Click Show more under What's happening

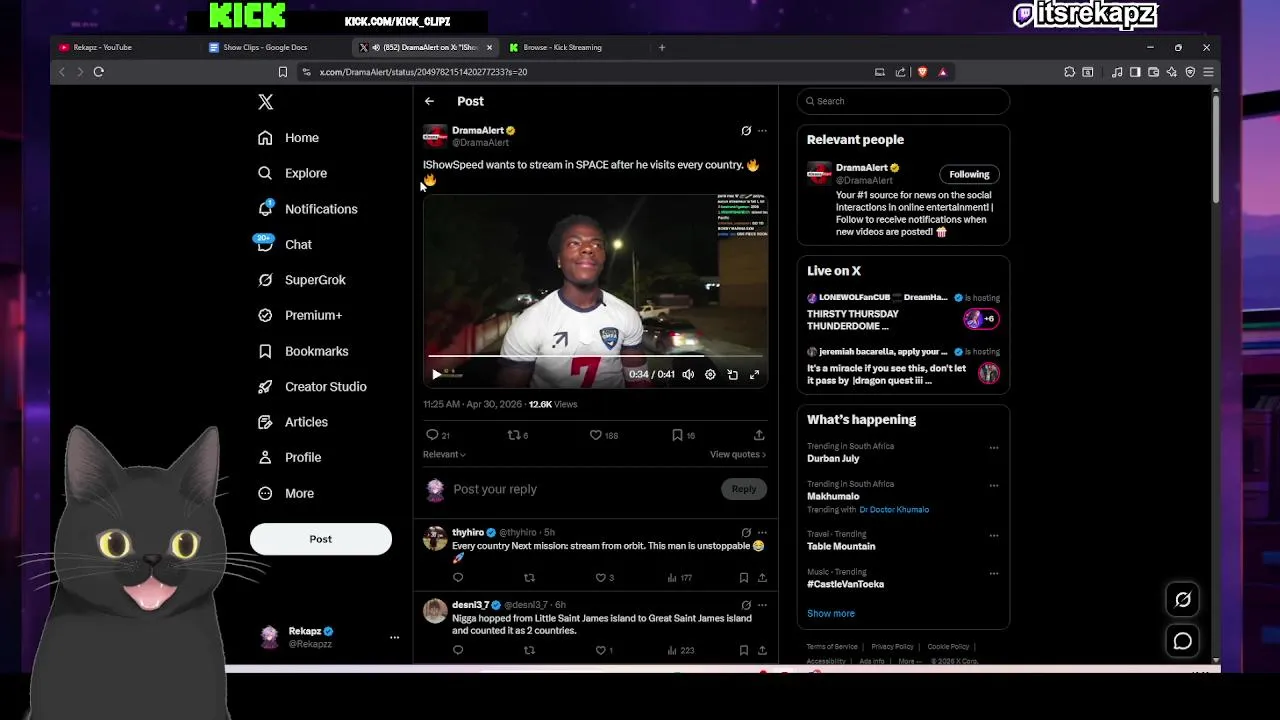(x=831, y=613)
